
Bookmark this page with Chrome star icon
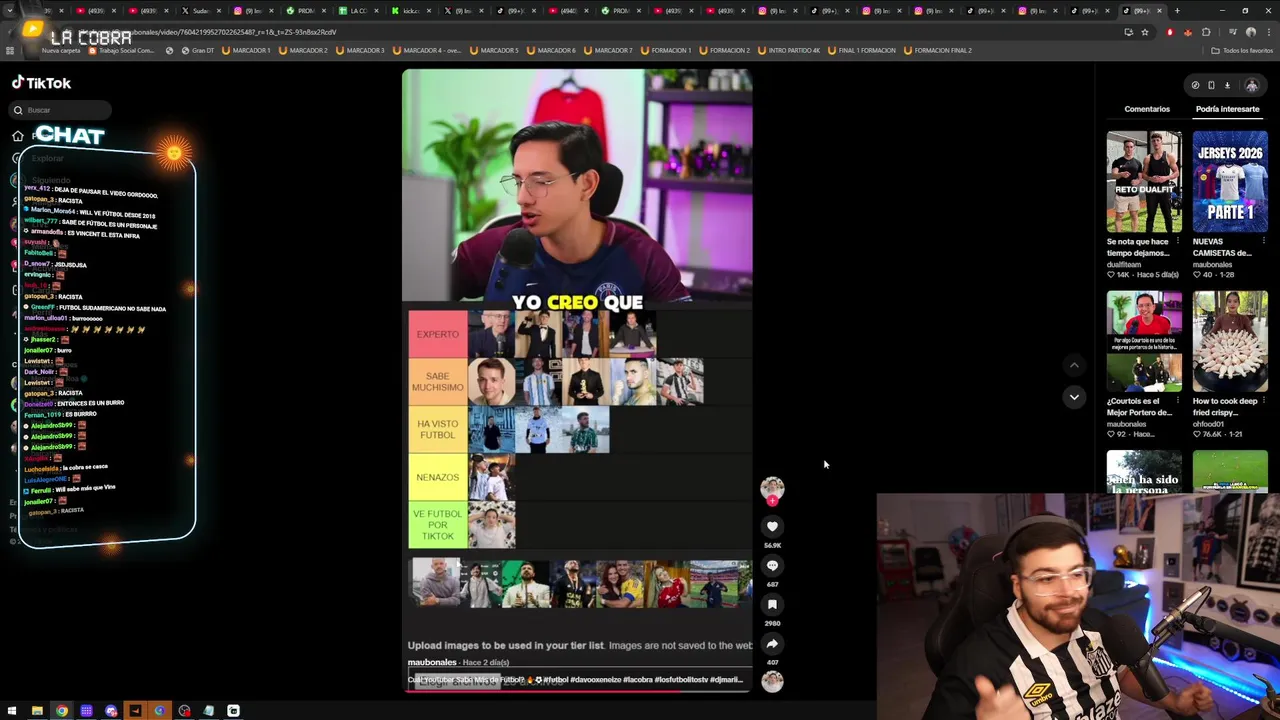[x=1145, y=32]
